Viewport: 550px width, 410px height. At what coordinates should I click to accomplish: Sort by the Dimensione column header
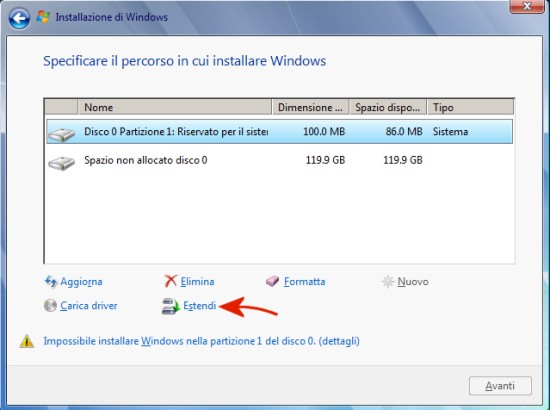310,107
